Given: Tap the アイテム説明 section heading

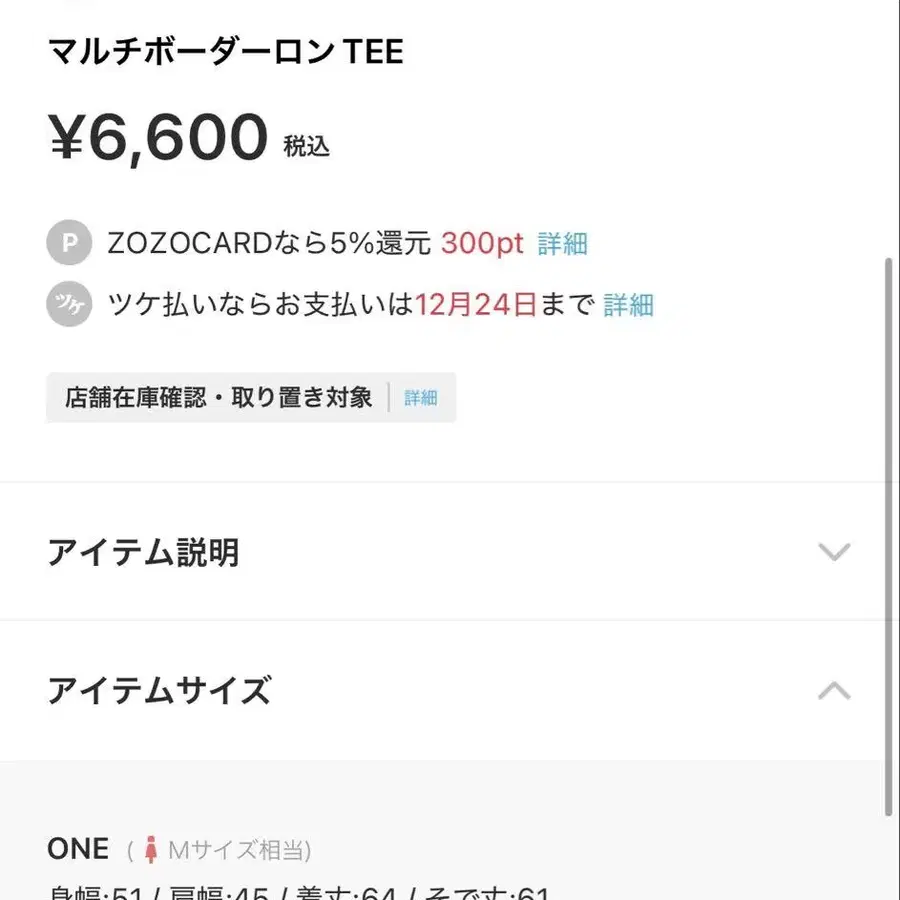Looking at the screenshot, I should tap(143, 552).
